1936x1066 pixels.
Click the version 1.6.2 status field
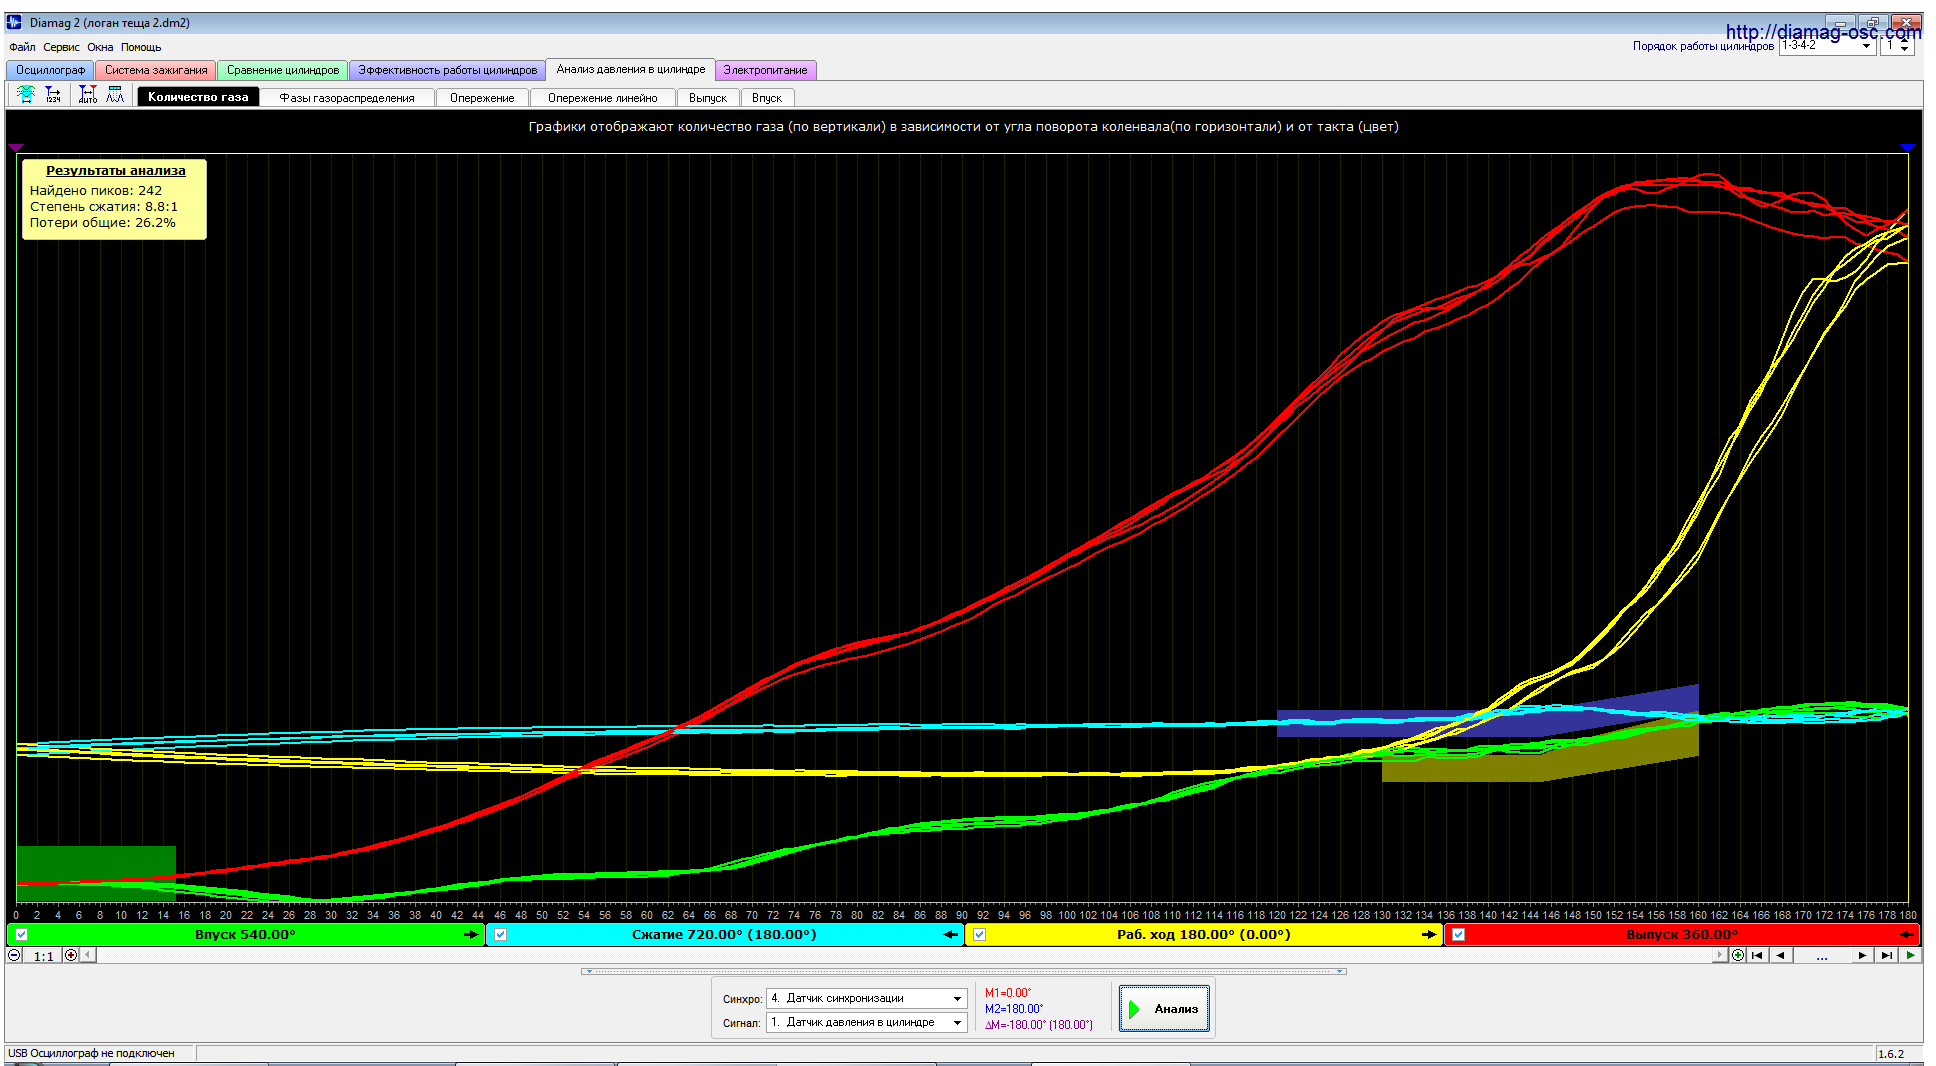click(1897, 1054)
